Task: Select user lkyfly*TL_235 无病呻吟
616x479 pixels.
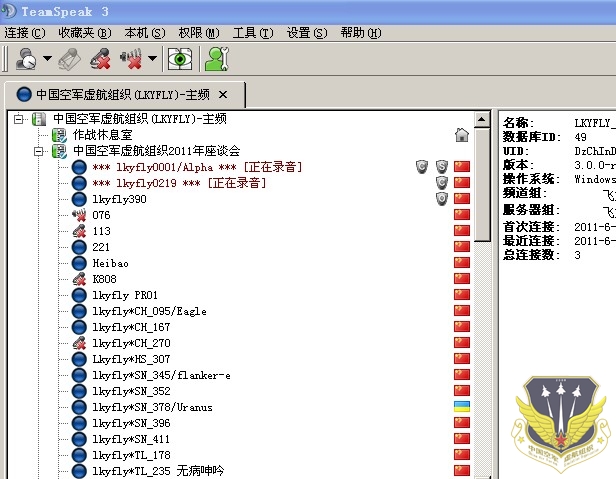Action: tap(158, 471)
